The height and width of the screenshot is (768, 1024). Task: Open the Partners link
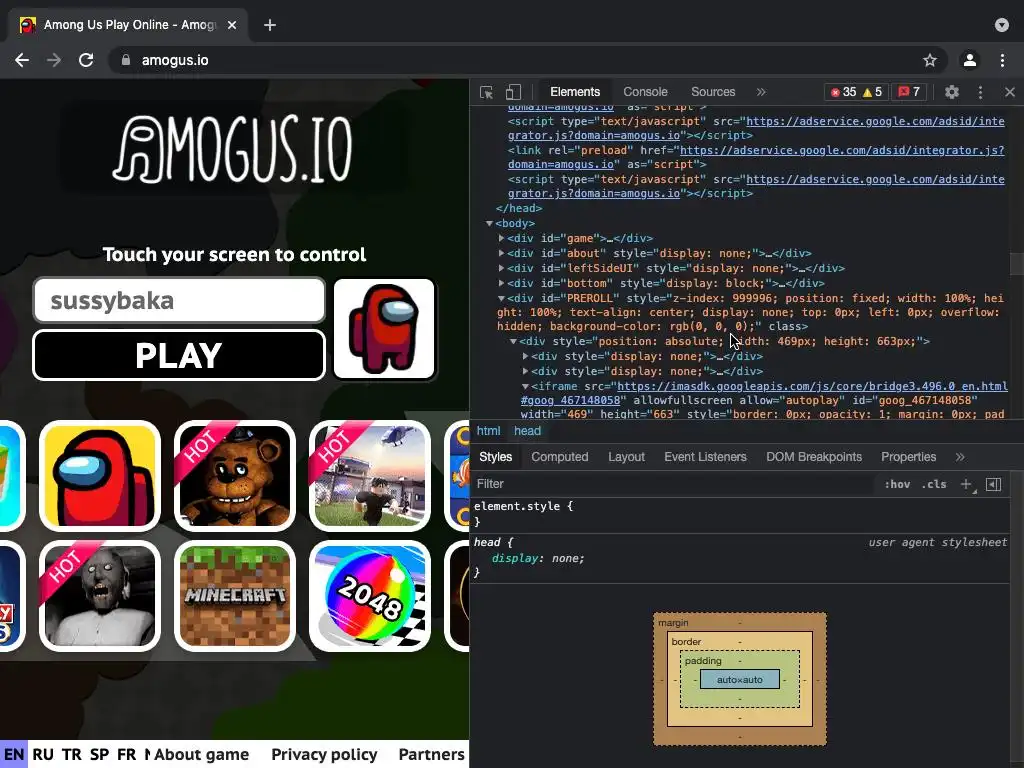pyautogui.click(x=432, y=754)
